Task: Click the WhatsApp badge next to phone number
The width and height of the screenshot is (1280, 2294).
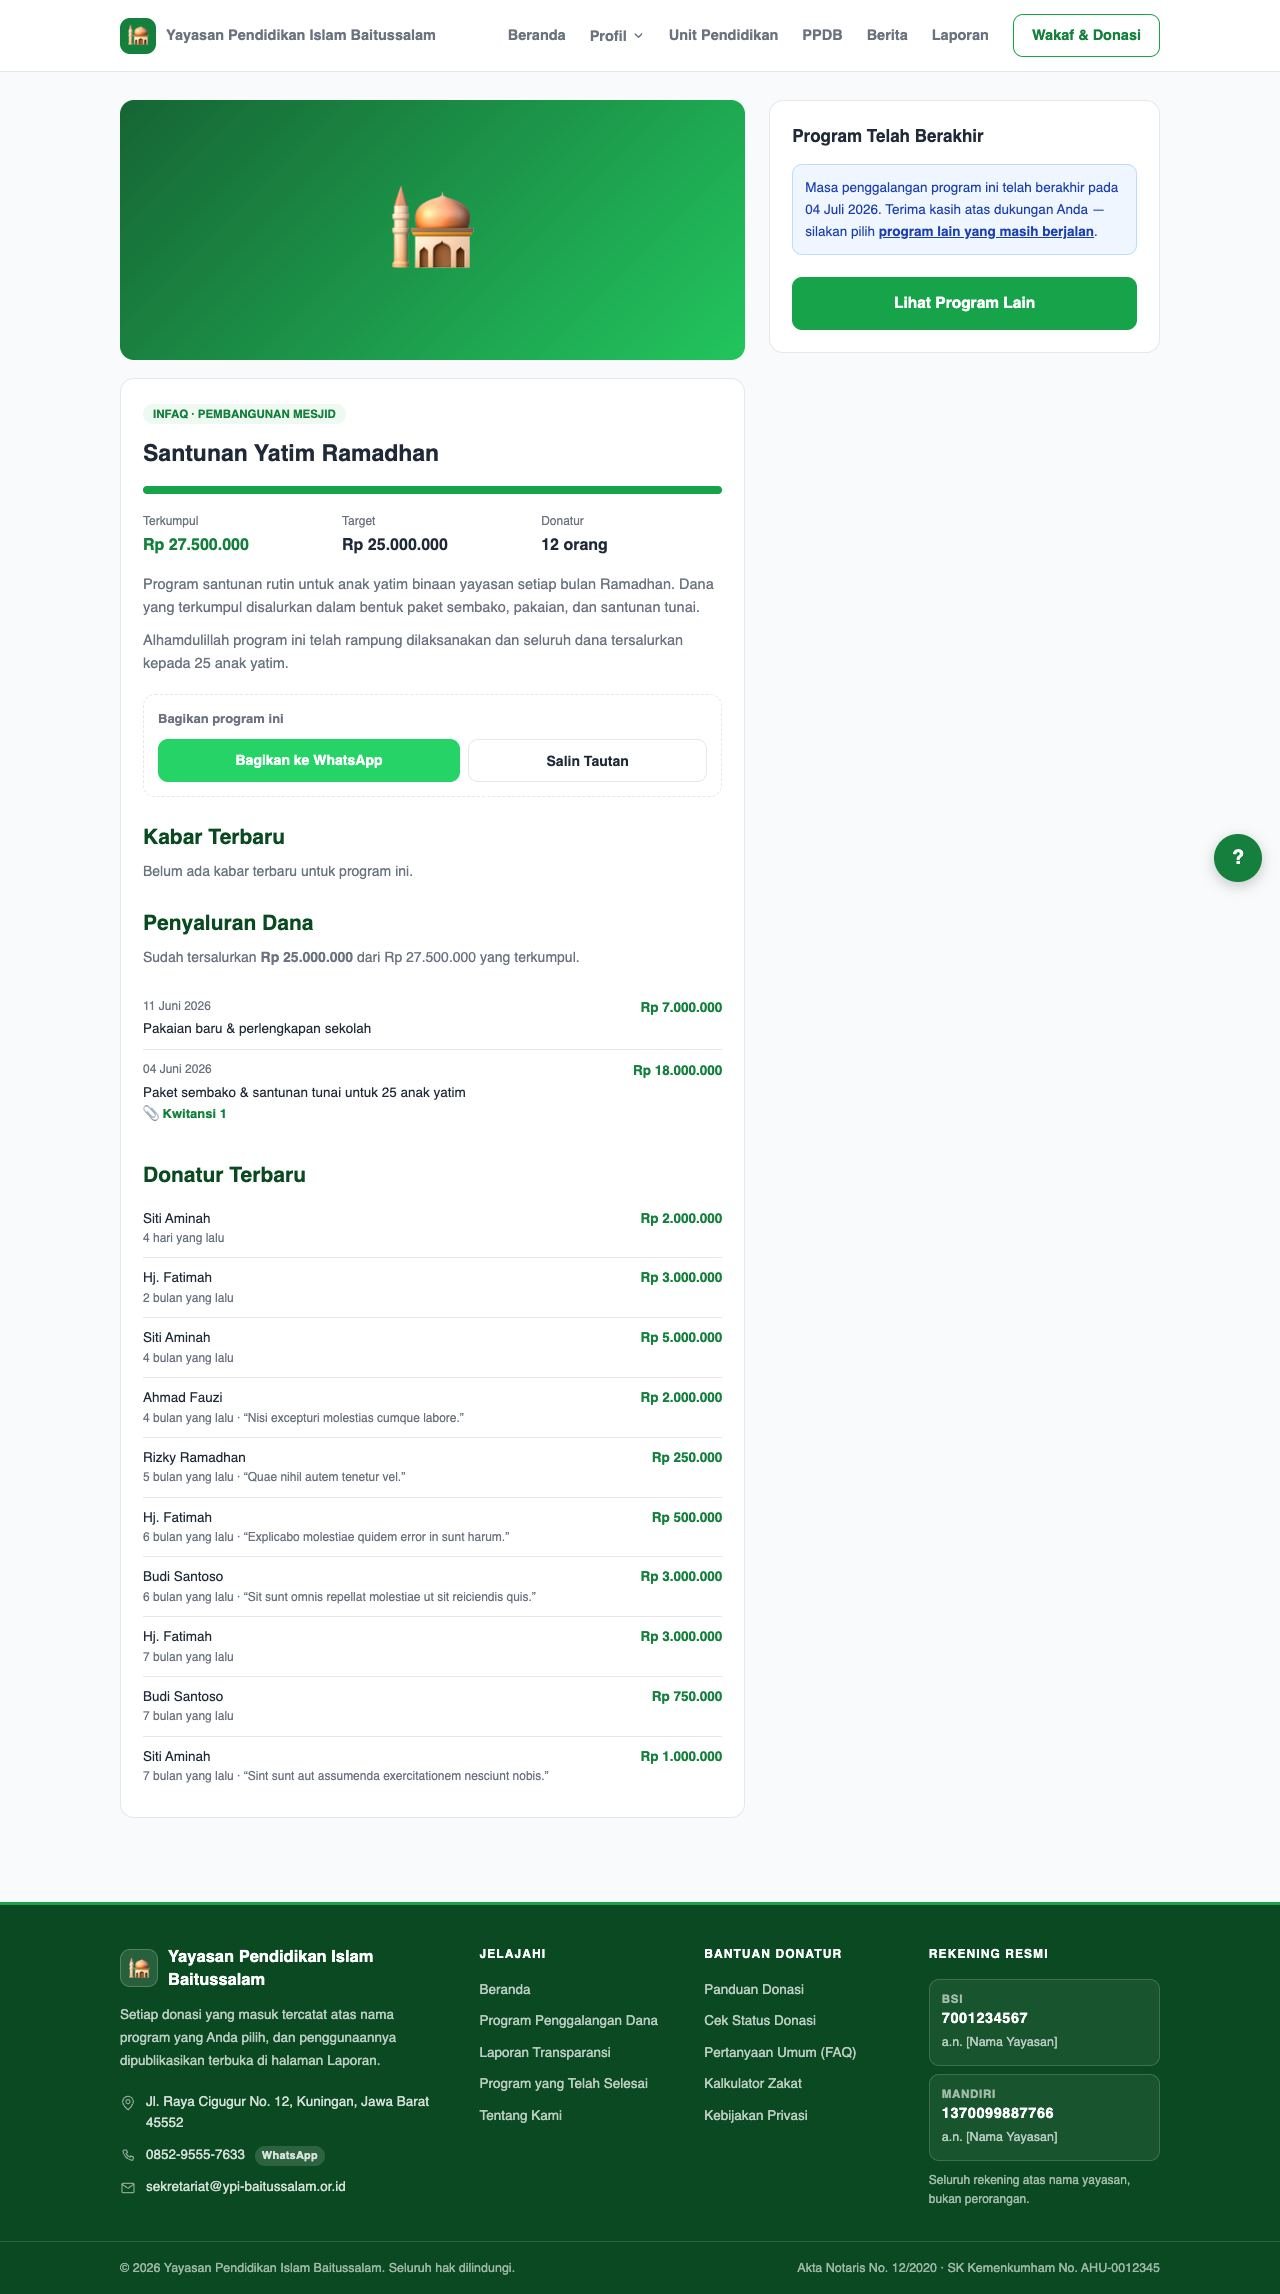Action: click(x=290, y=2156)
